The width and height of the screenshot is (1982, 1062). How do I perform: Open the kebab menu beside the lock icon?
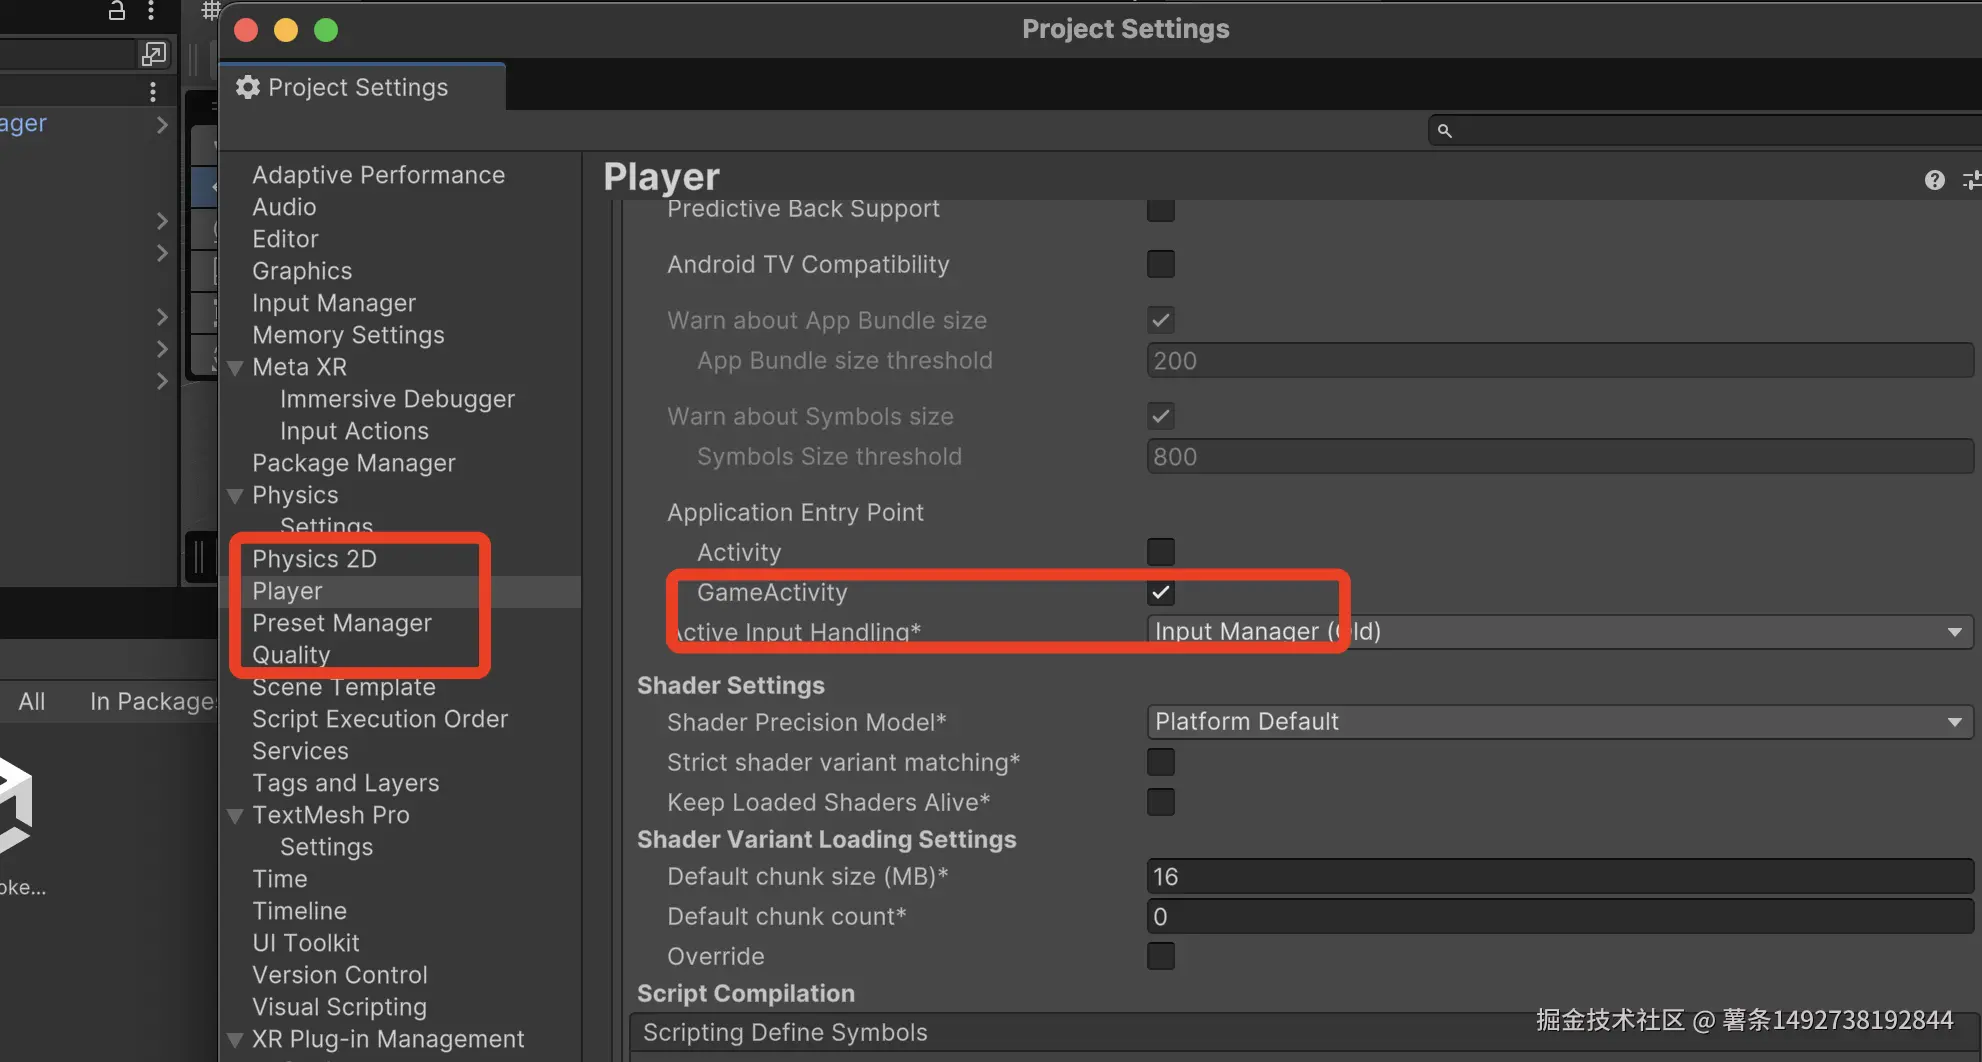[x=151, y=11]
